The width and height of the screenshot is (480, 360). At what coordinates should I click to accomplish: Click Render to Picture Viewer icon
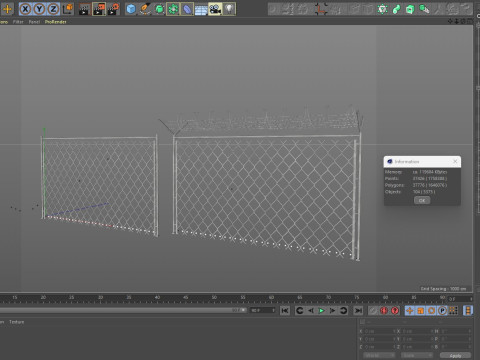tap(99, 9)
